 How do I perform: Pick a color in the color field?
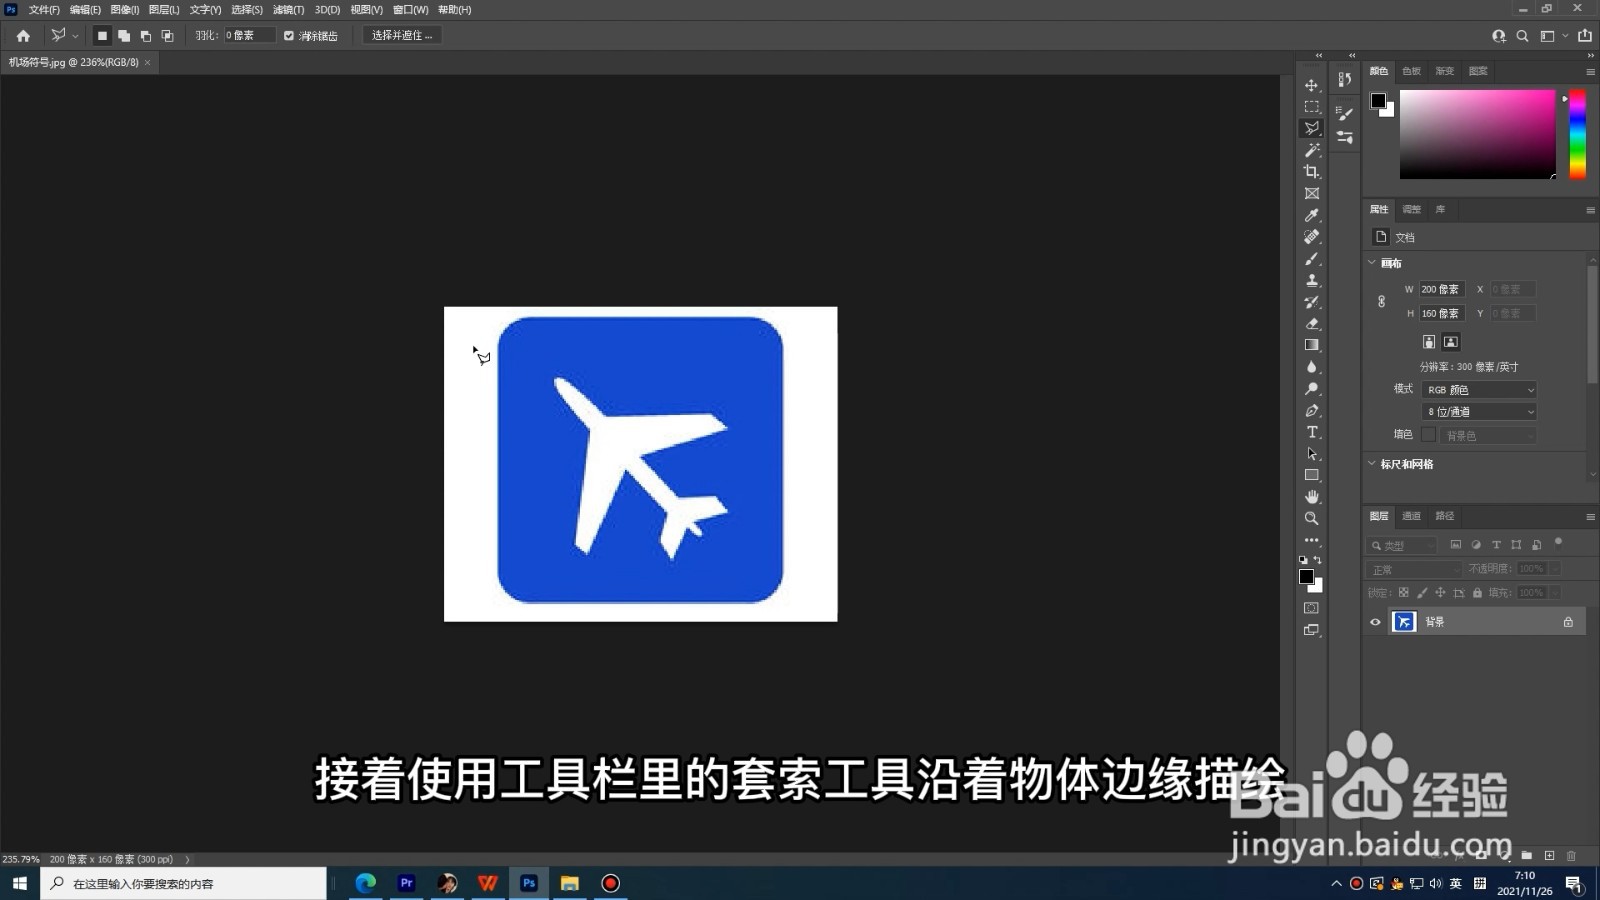(1477, 135)
